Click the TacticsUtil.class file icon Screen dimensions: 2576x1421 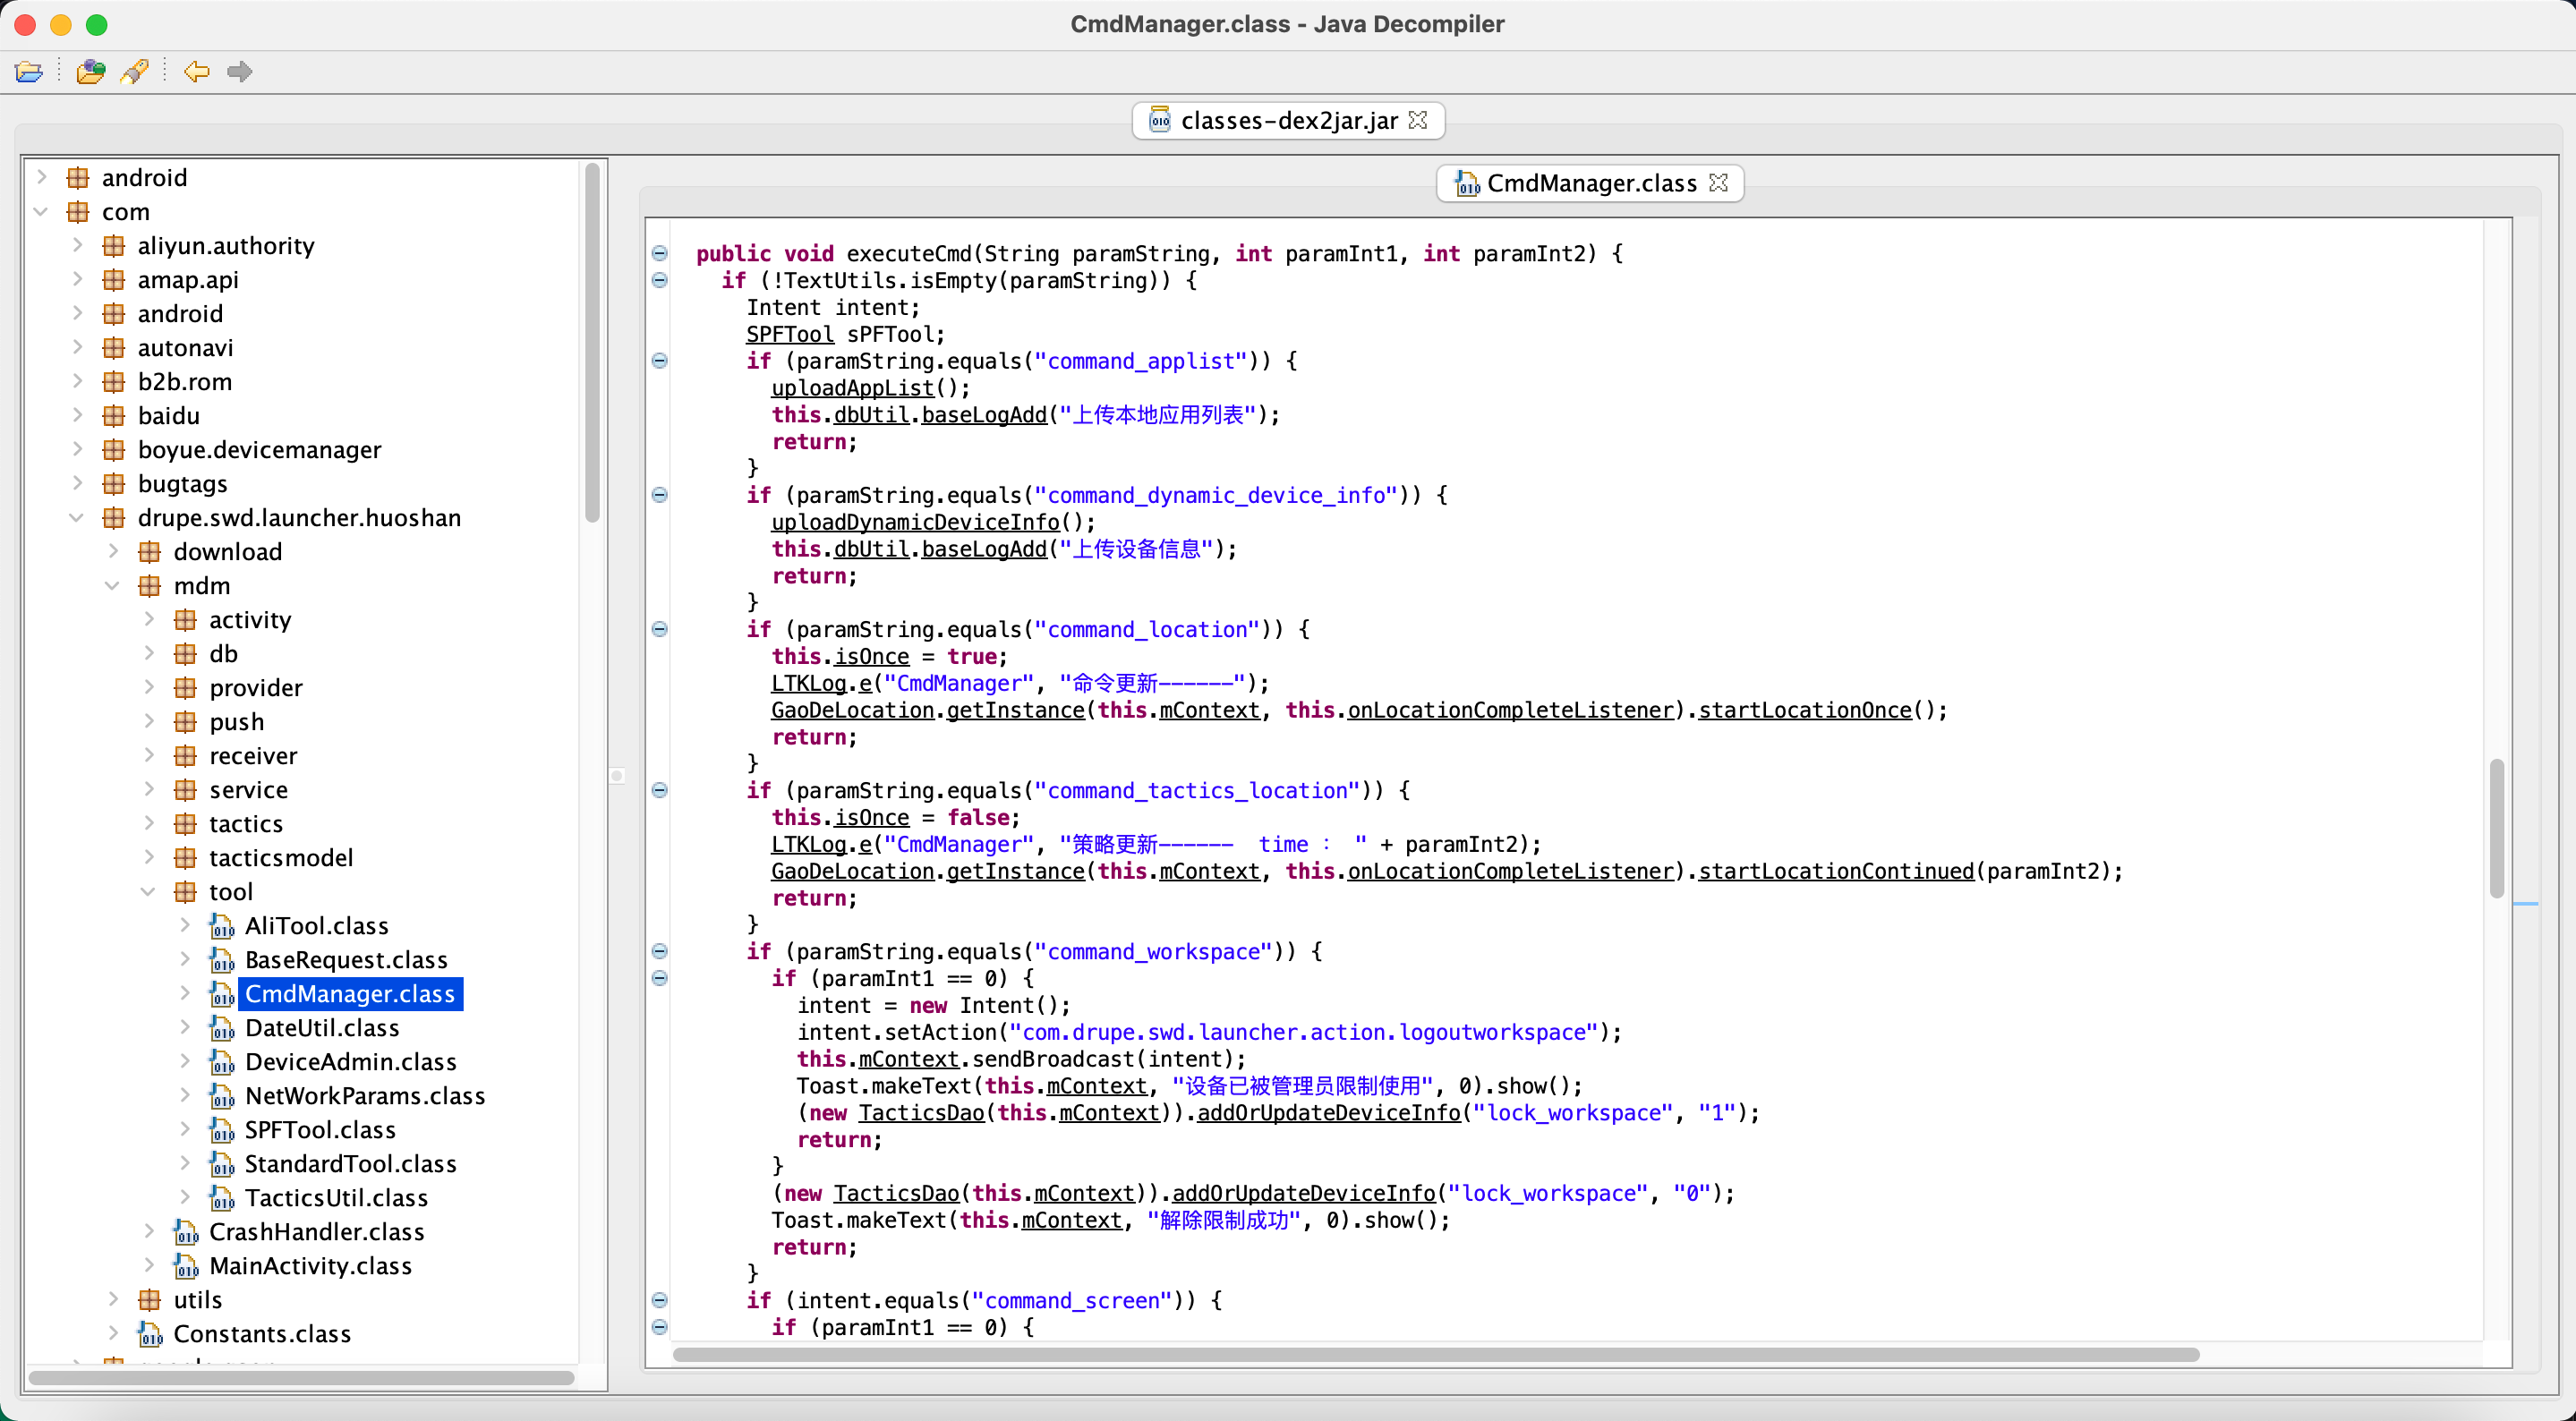click(222, 1198)
